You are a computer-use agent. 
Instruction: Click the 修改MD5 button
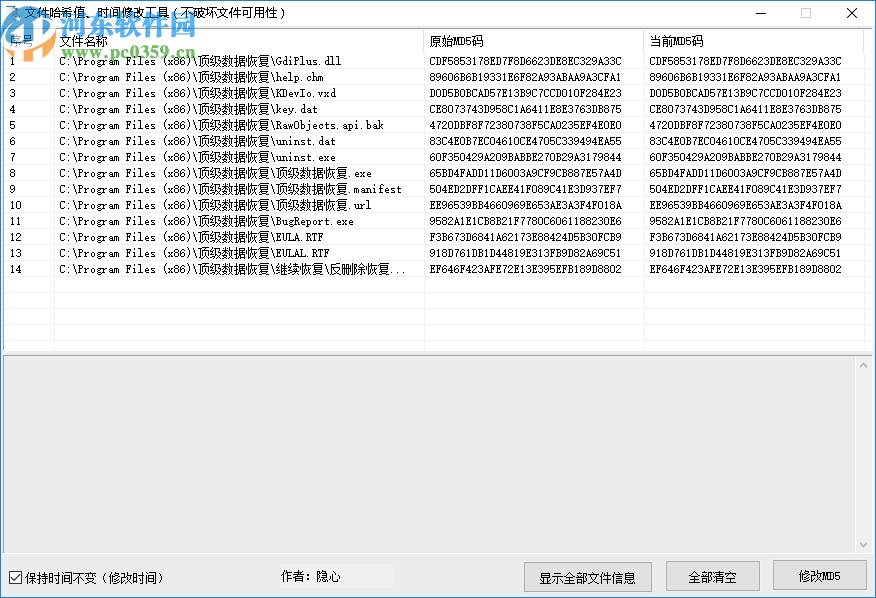[x=821, y=576]
